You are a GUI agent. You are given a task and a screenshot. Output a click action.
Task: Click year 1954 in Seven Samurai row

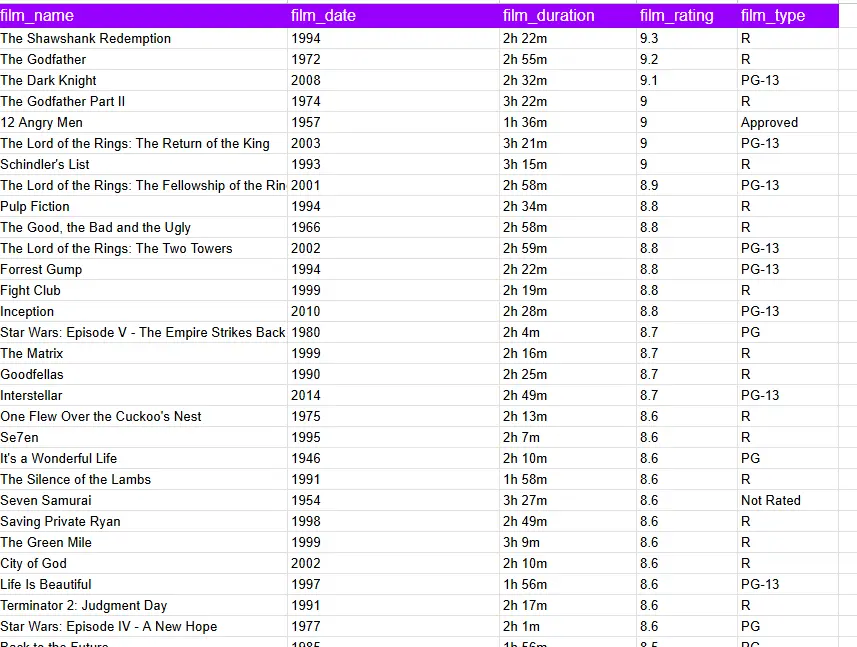[394, 501]
